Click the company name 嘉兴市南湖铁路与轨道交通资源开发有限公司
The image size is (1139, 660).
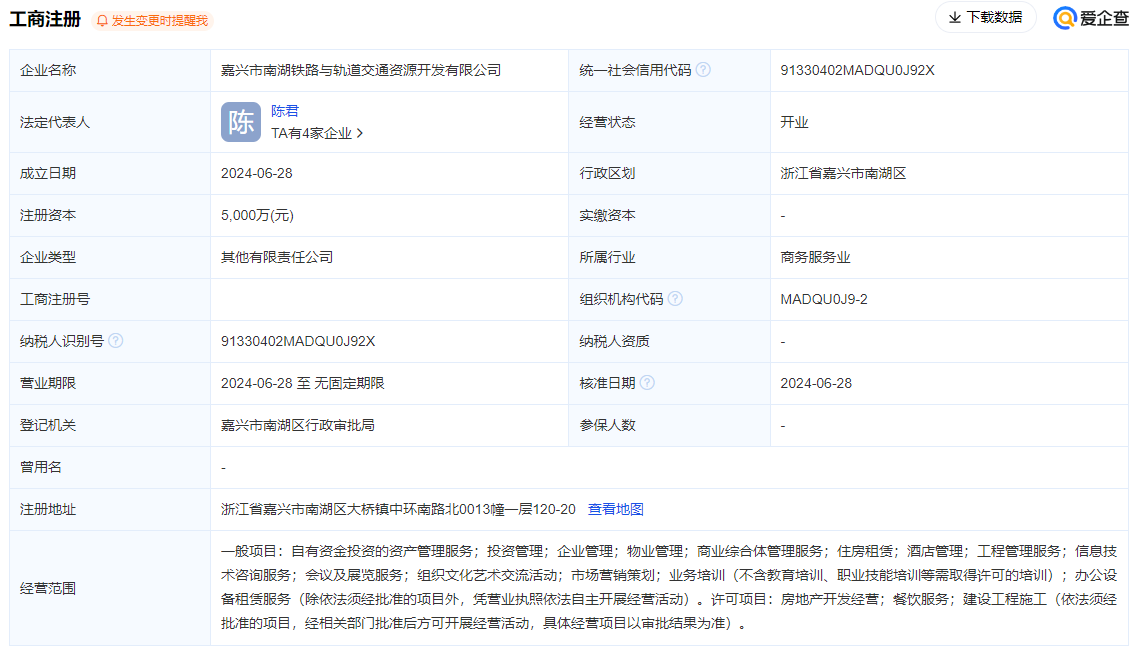coord(360,69)
